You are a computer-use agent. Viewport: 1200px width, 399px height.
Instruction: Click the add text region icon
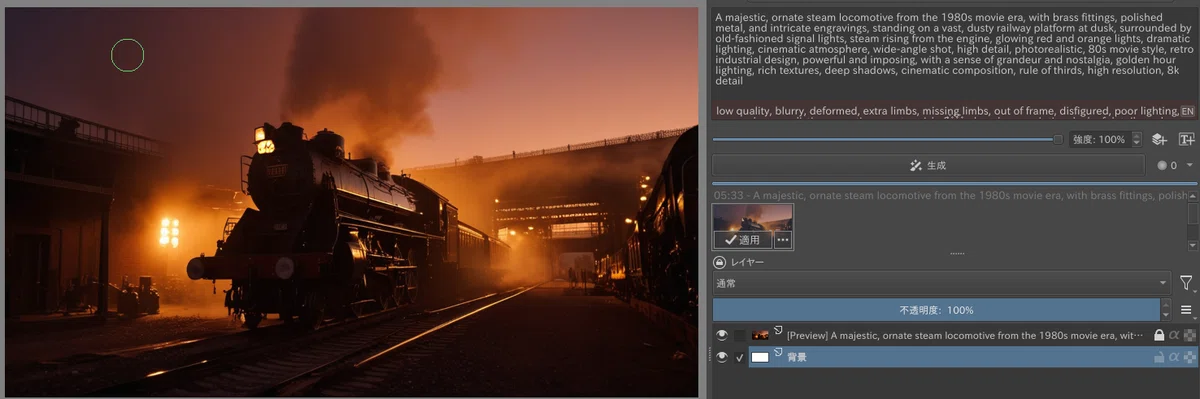pos(1187,139)
